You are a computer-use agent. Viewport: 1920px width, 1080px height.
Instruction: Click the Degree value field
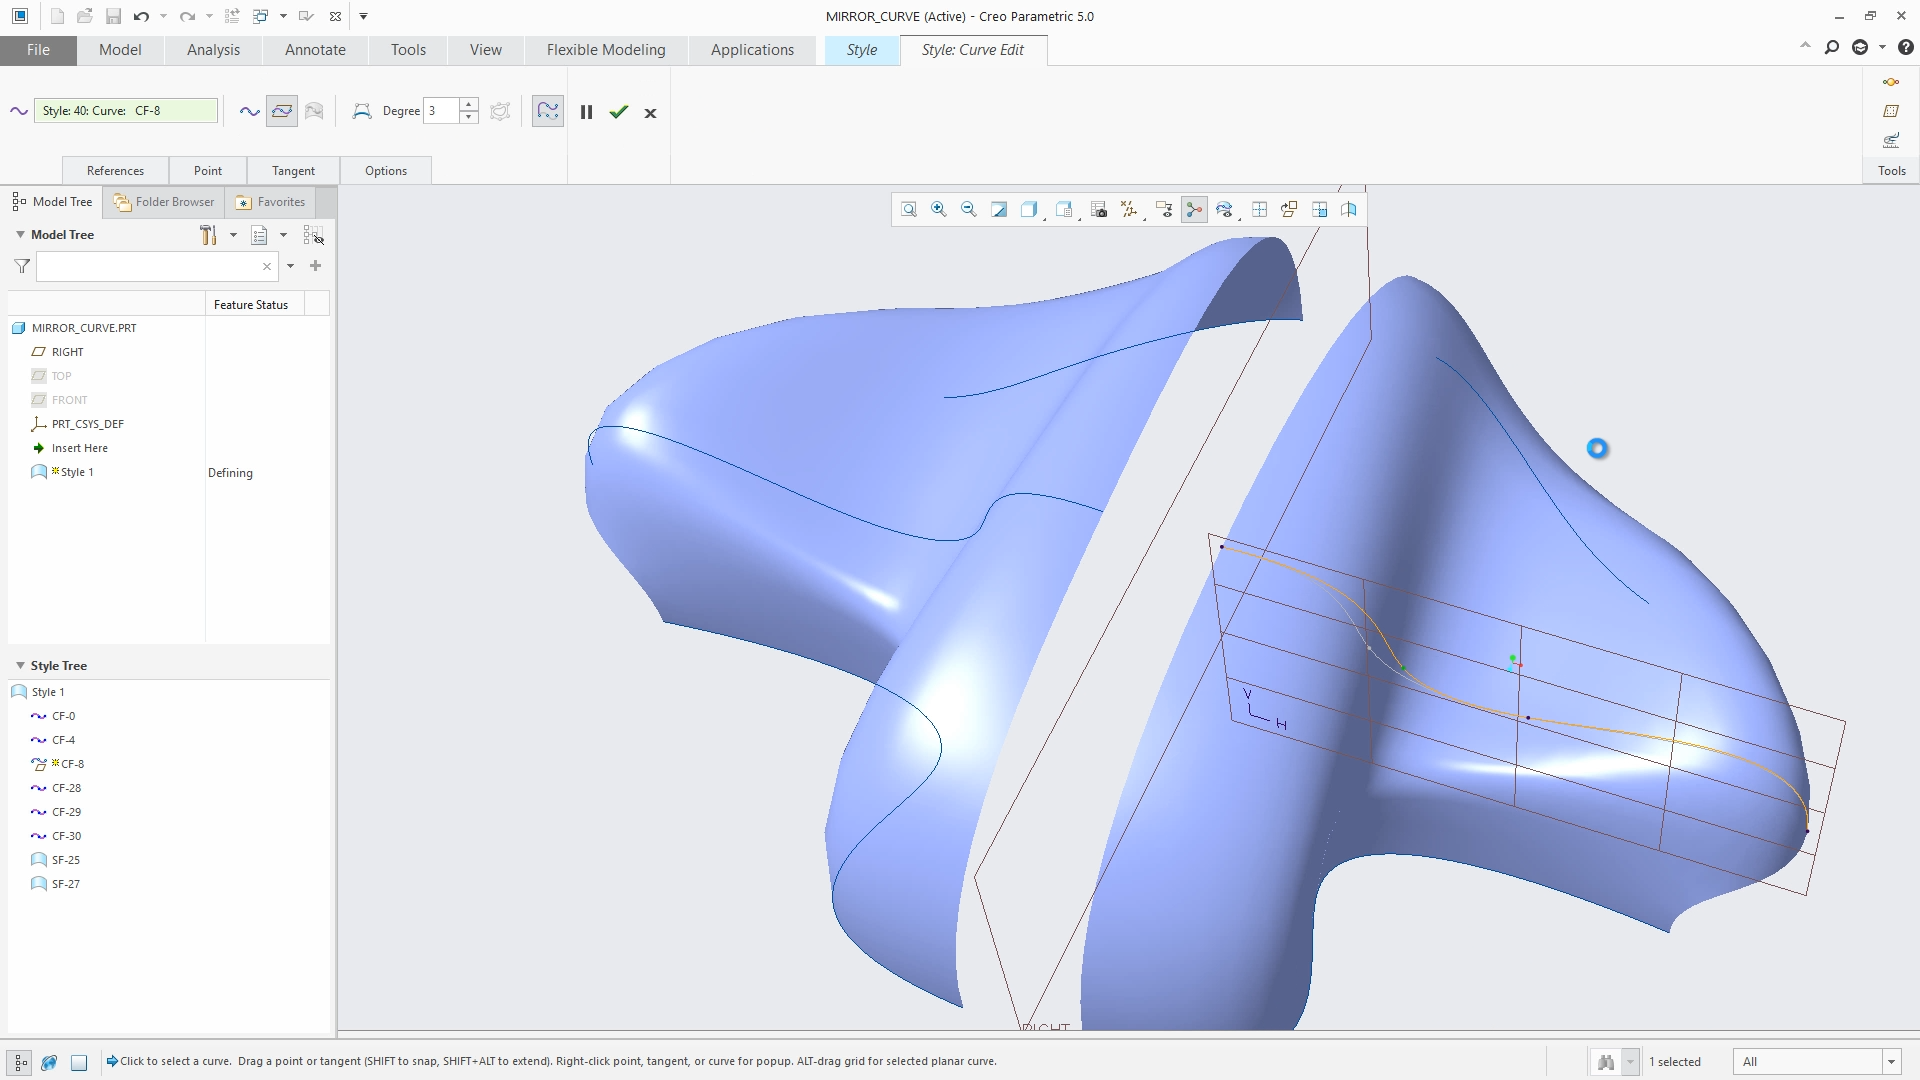(441, 111)
